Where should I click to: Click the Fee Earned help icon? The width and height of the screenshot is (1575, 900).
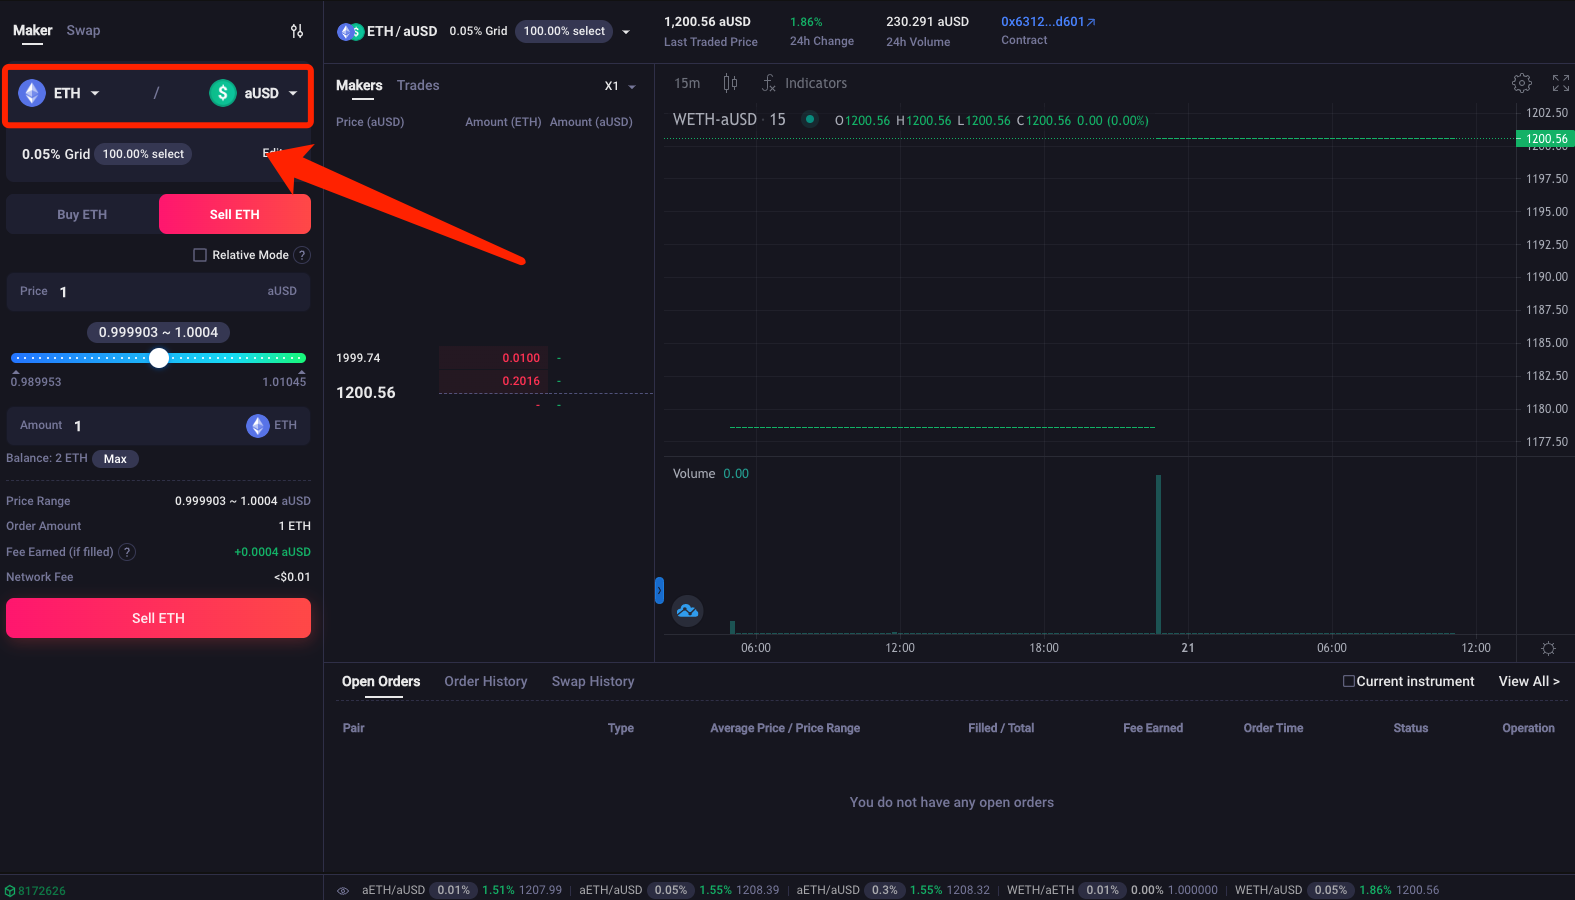pyautogui.click(x=127, y=552)
